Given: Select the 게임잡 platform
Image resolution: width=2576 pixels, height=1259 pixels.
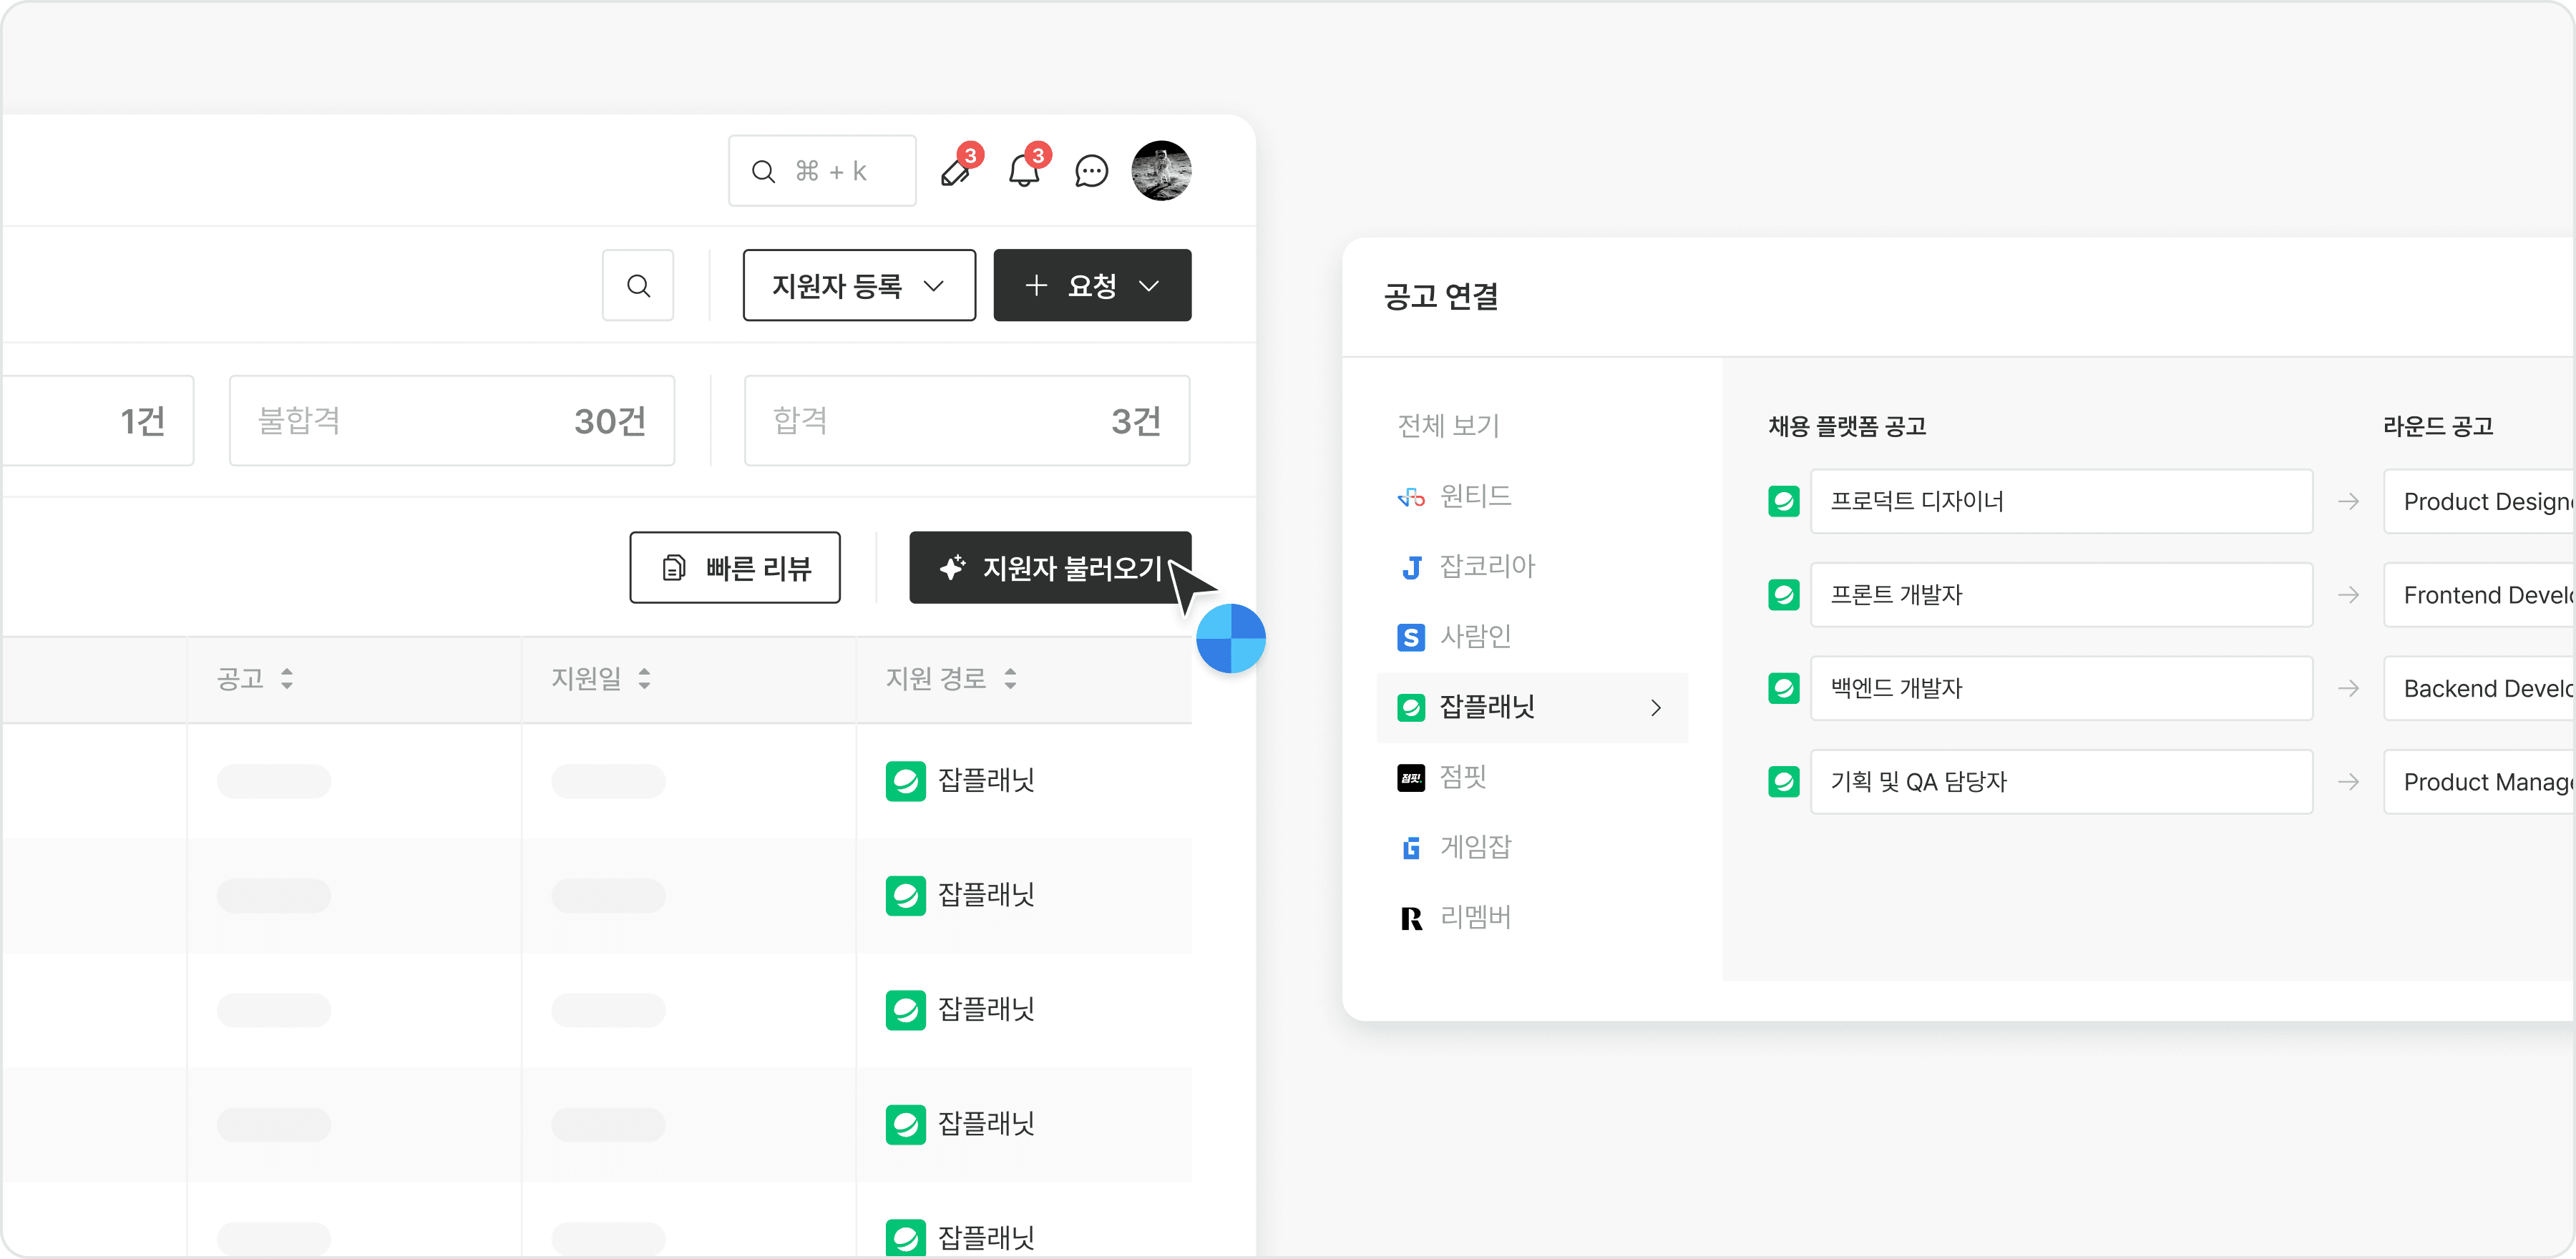Looking at the screenshot, I should click(1455, 848).
